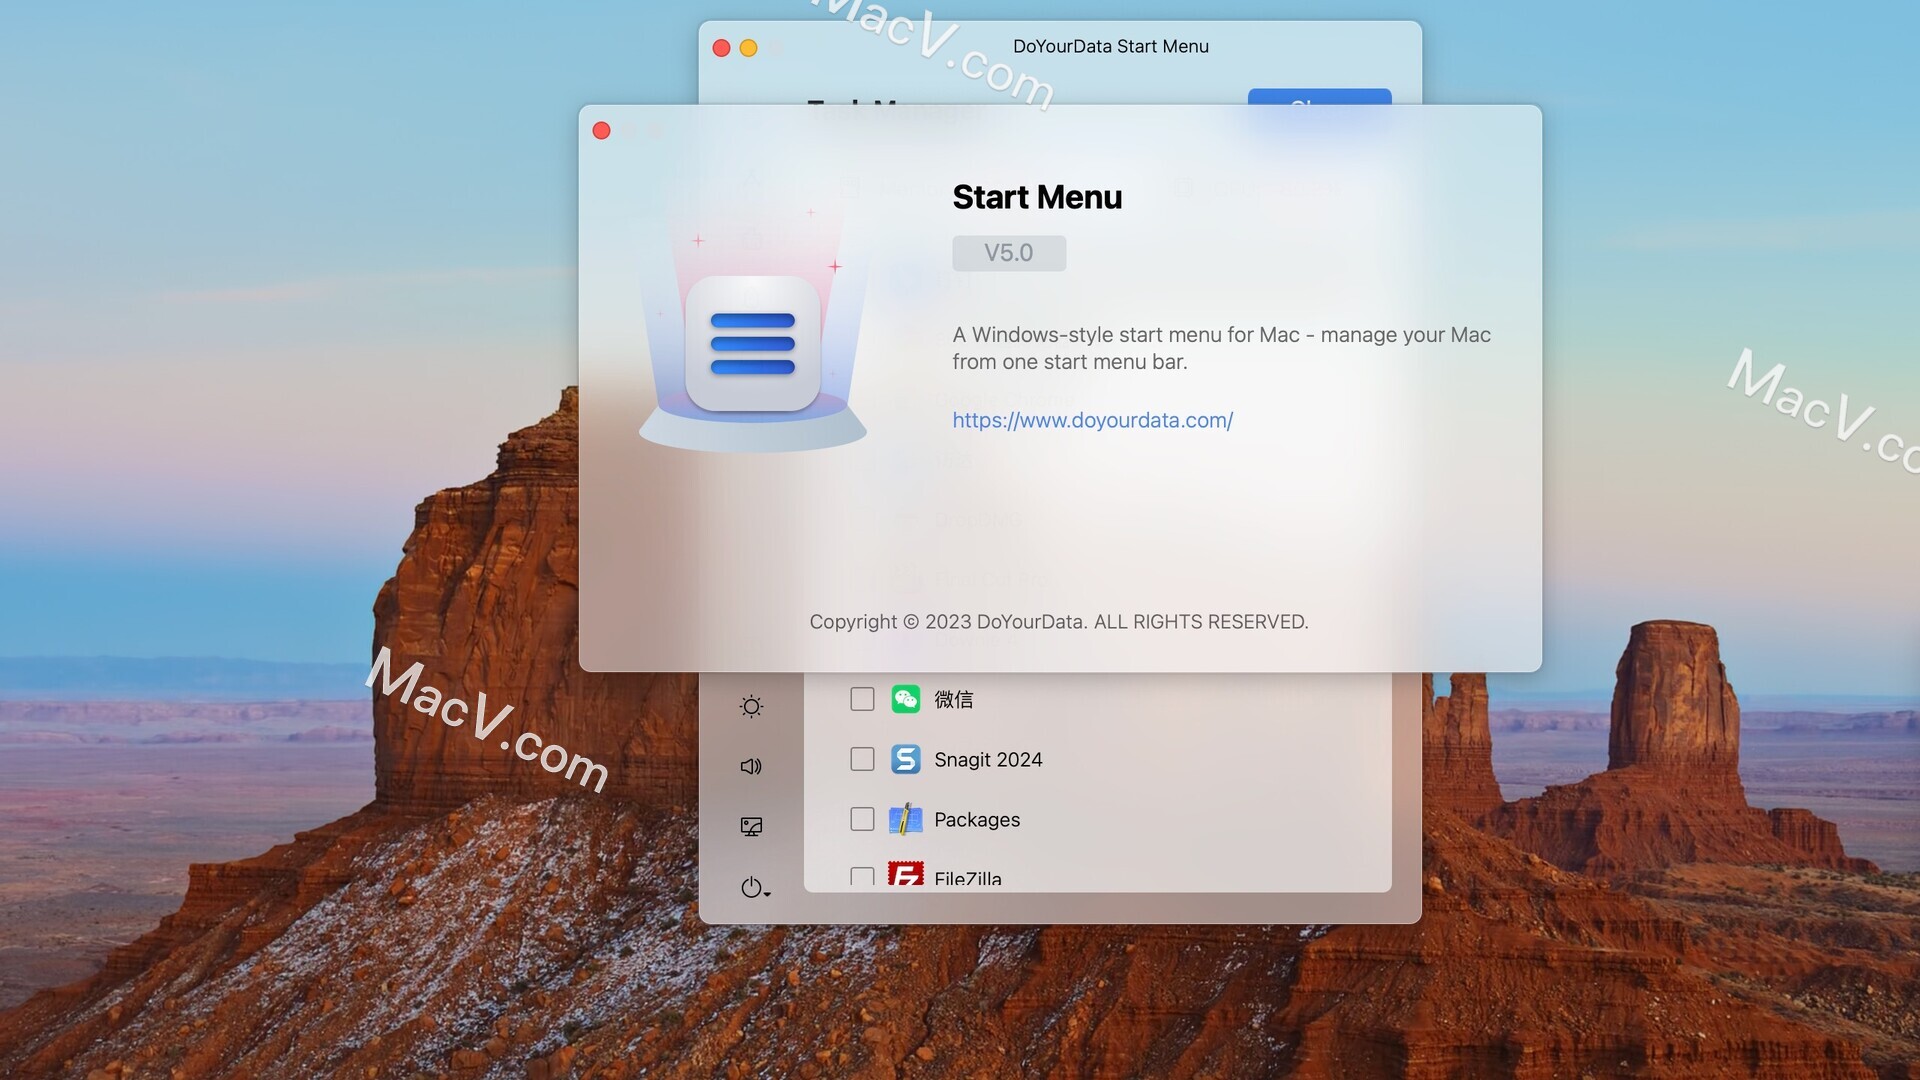Open the display settings monitor icon

tap(751, 827)
